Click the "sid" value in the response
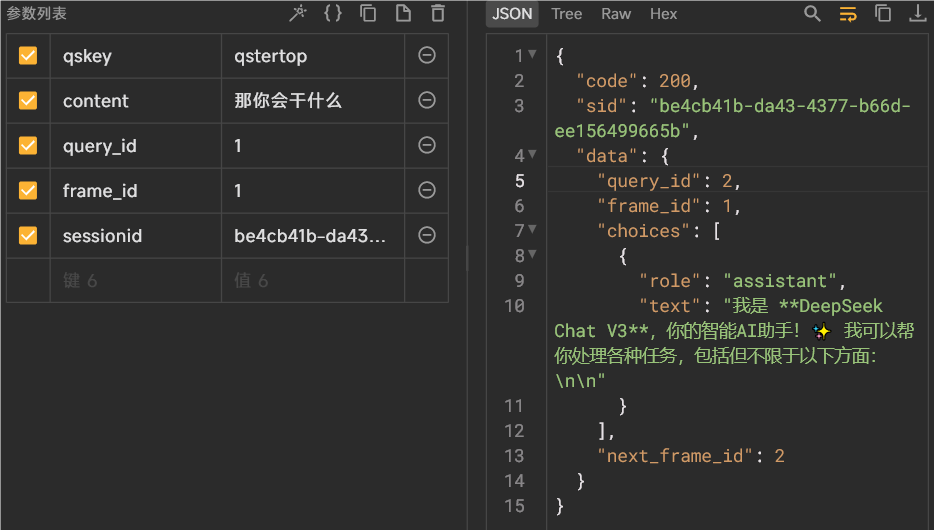The height and width of the screenshot is (530, 934). 733,118
